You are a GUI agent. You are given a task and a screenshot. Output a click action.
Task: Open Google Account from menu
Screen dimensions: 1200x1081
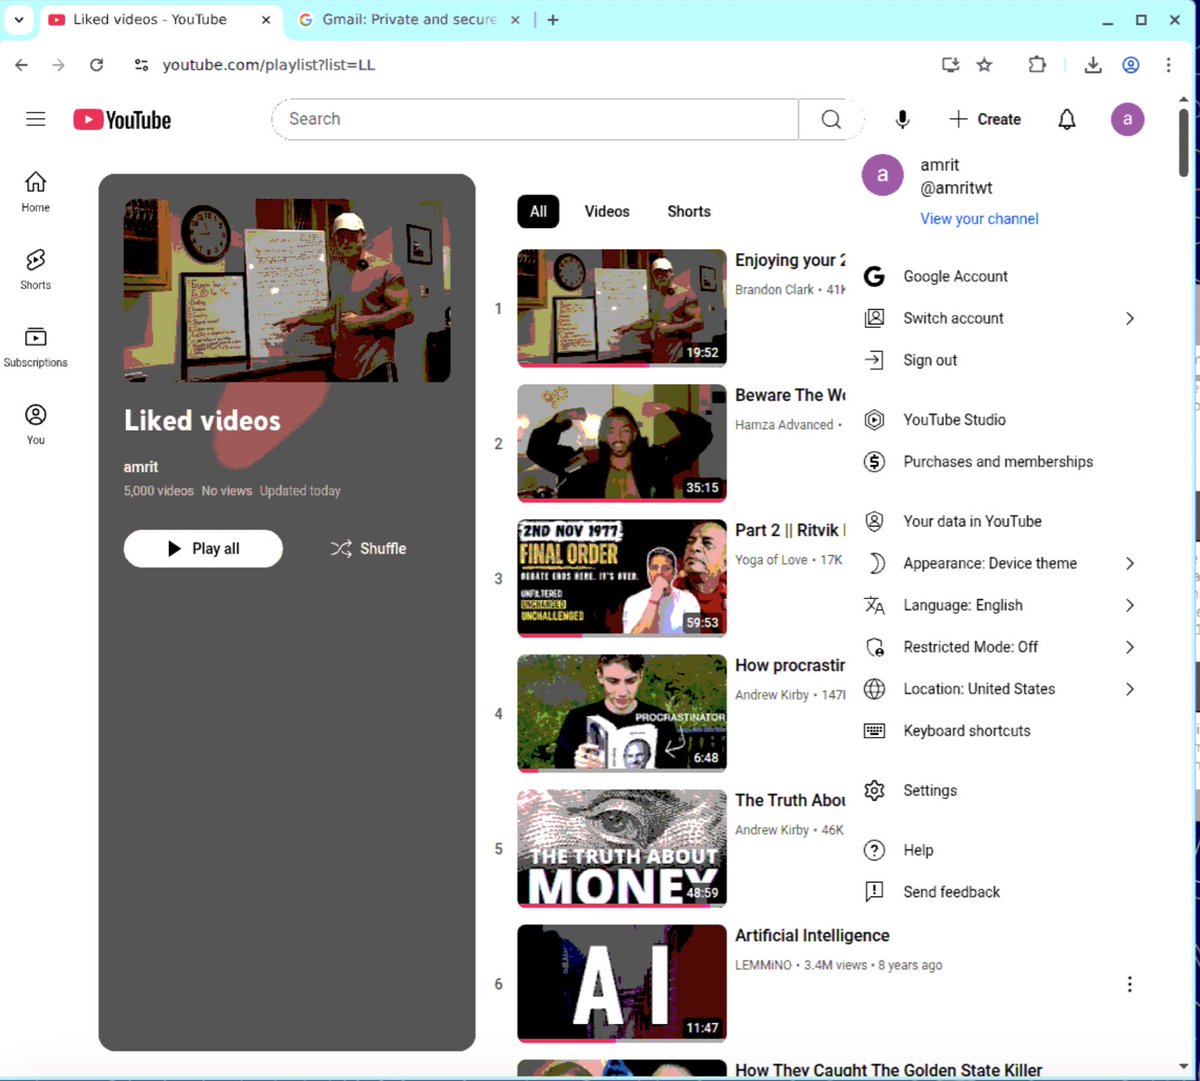click(1001, 276)
